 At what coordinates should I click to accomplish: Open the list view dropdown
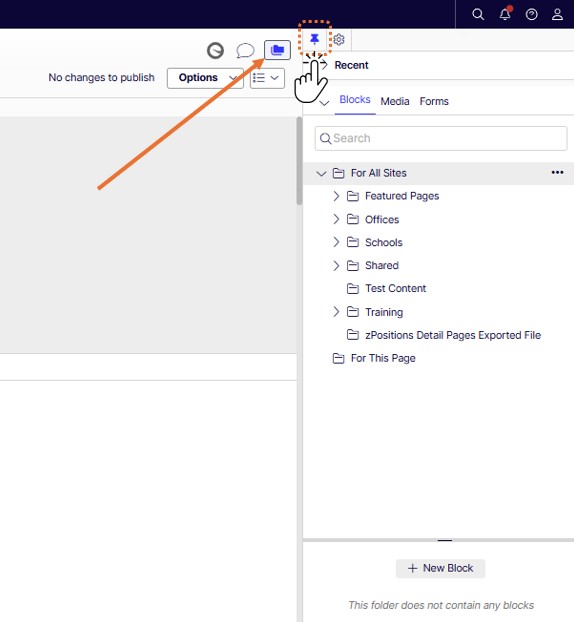(267, 78)
